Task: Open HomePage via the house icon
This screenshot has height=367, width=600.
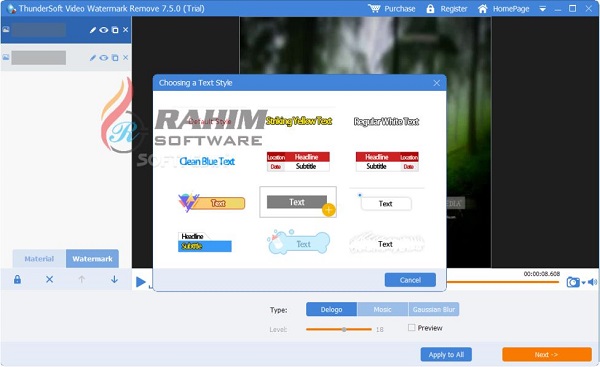Action: [x=483, y=8]
